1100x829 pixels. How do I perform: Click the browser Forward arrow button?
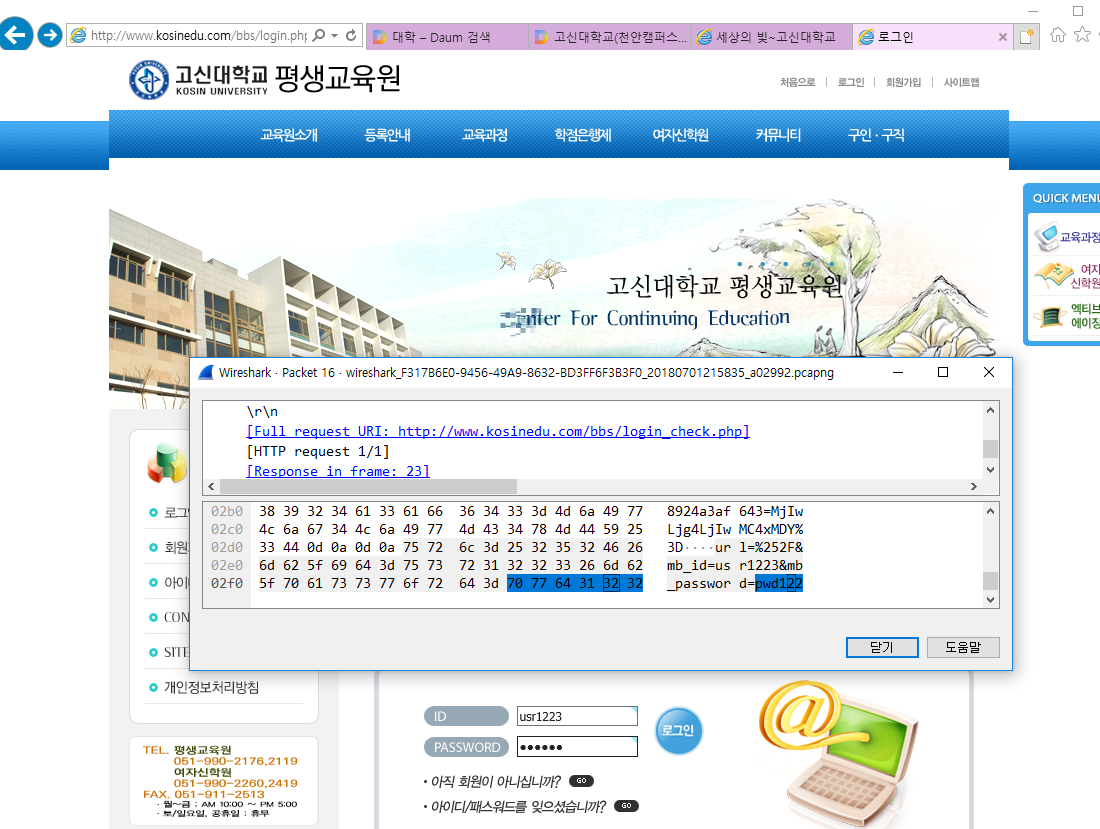click(x=50, y=35)
